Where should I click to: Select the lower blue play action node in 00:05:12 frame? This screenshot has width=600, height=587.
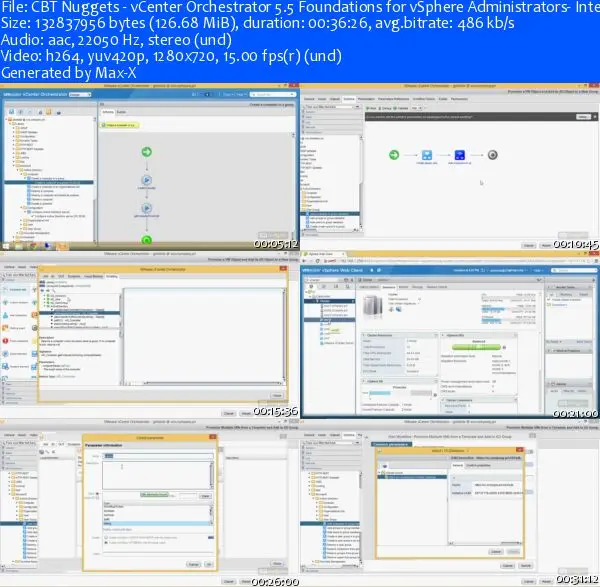[147, 208]
